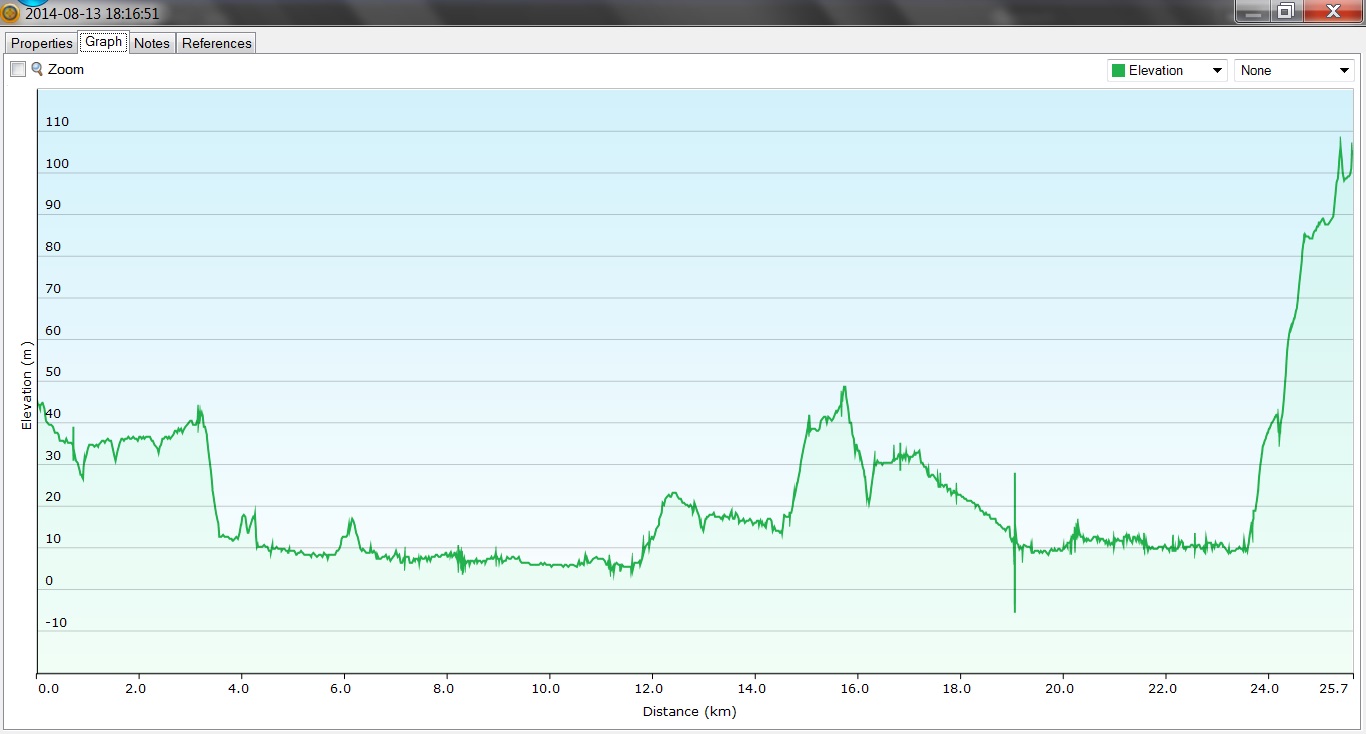Open the Elevation series dropdown
Screen dimensions: 1366x734
coord(1166,71)
